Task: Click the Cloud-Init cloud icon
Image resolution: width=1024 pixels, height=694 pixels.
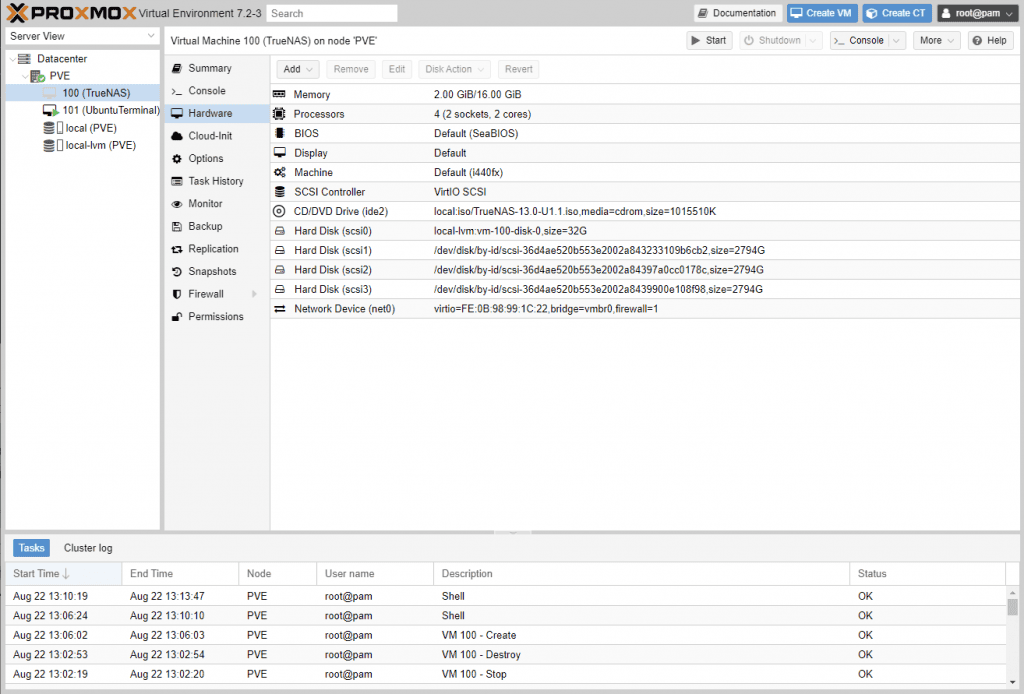Action: (176, 136)
